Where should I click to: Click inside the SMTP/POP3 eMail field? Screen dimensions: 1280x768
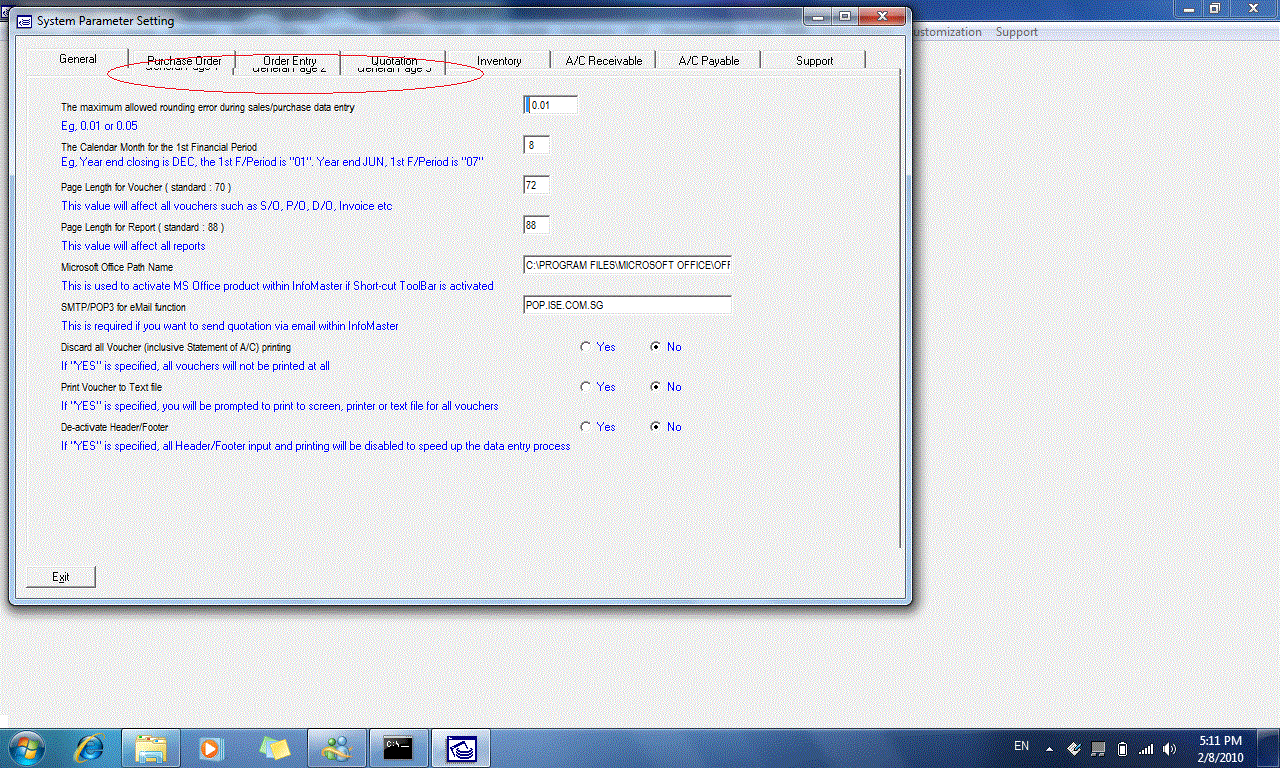(x=626, y=304)
